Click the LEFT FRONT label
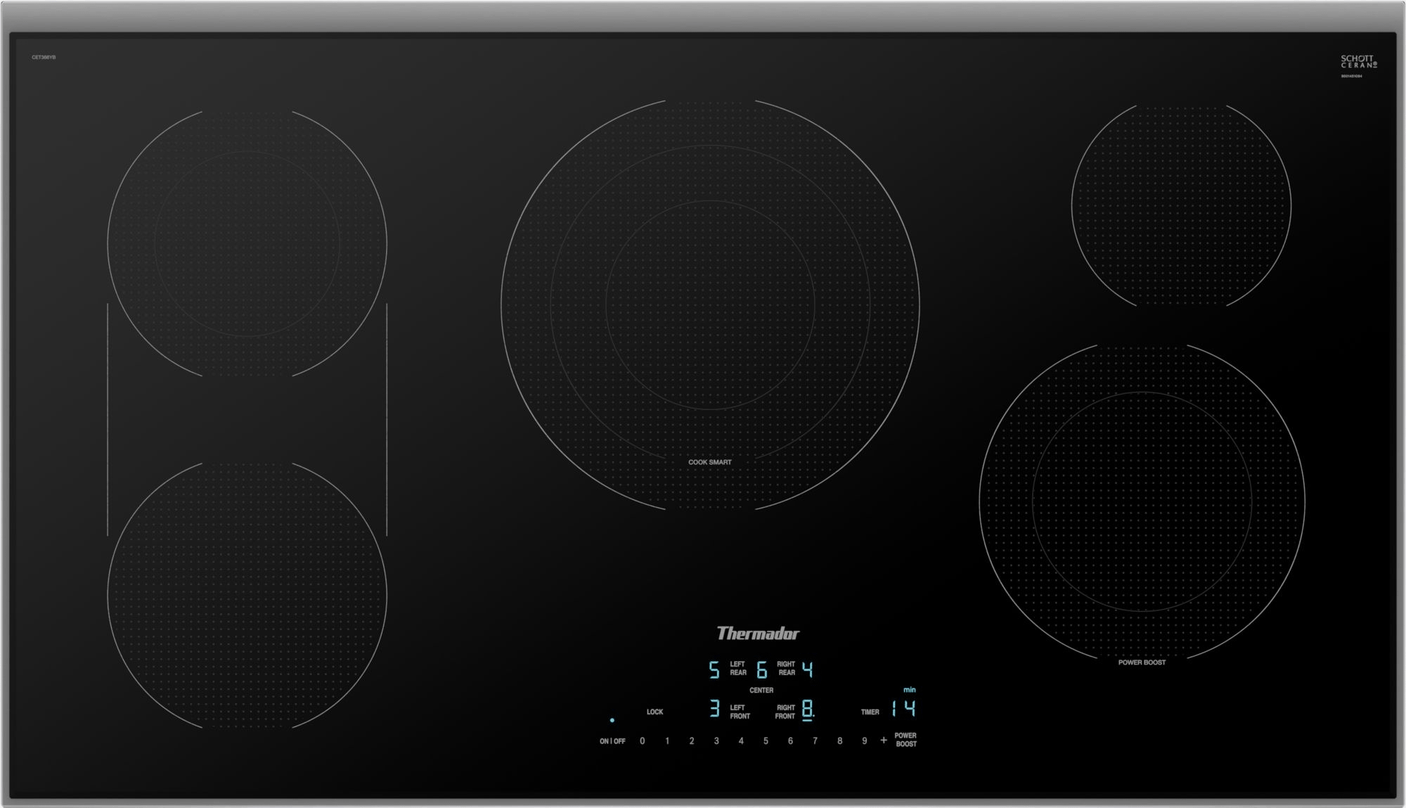Screen dimensions: 1406x808 (x=739, y=712)
